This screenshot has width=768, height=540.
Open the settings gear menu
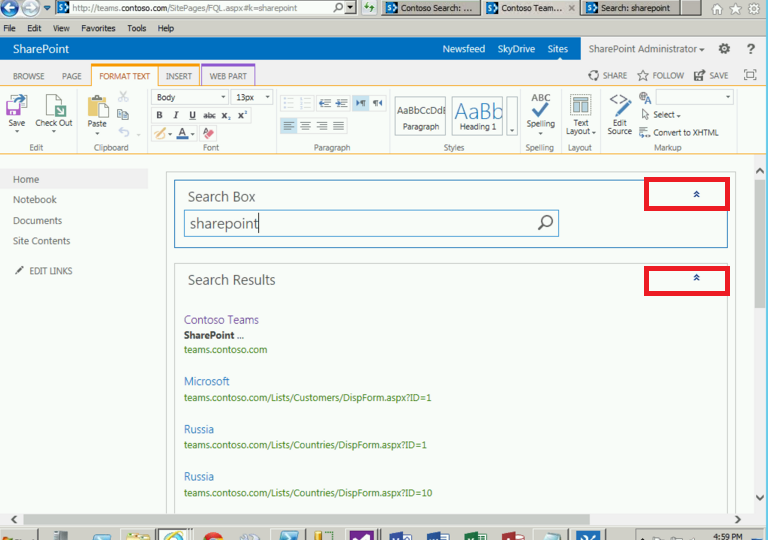[x=724, y=49]
